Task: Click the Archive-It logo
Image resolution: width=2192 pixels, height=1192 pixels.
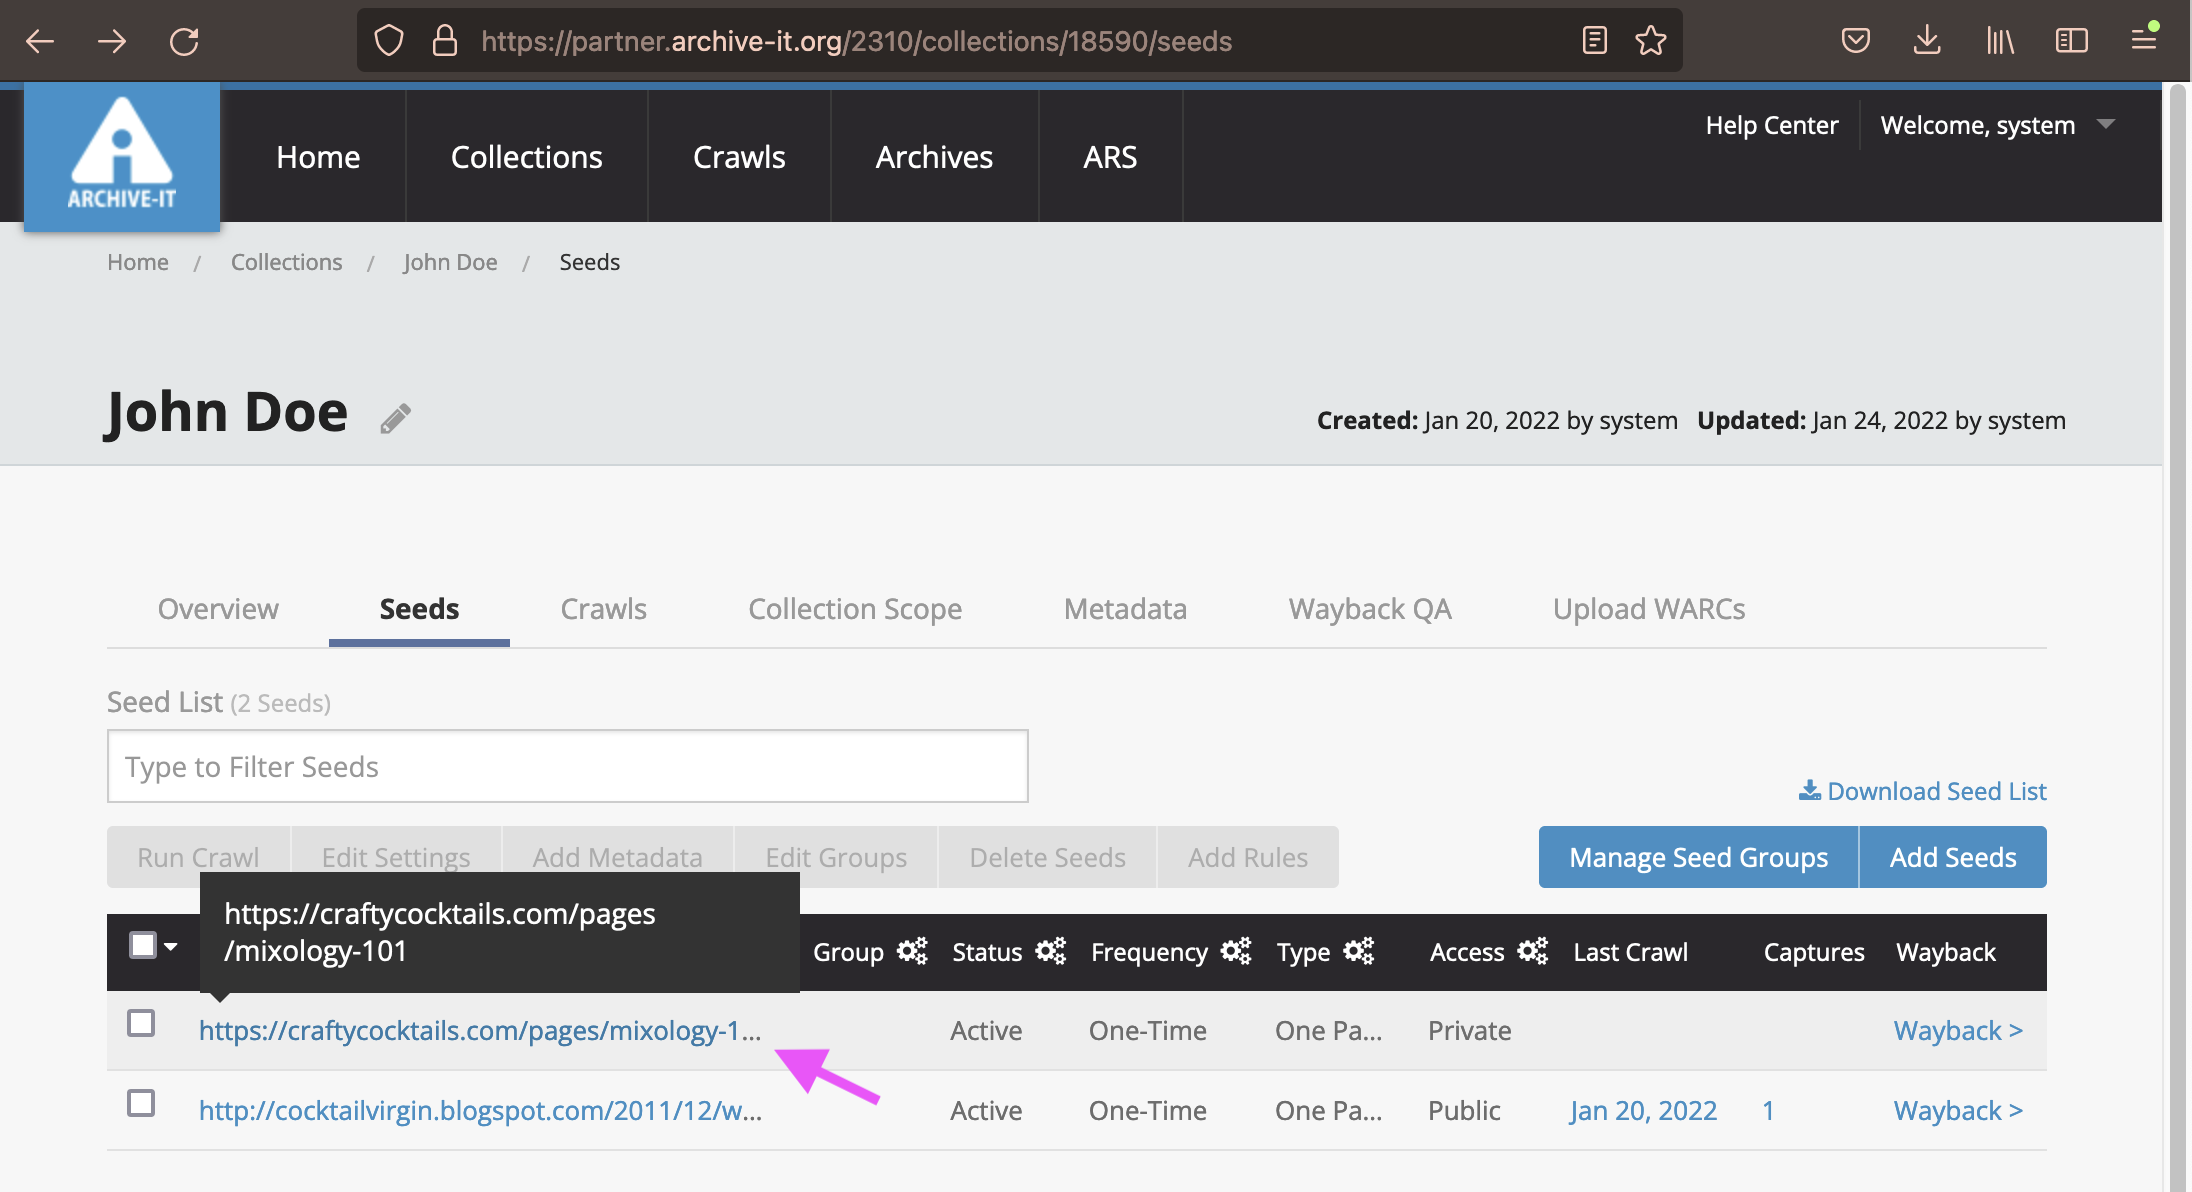Action: click(121, 157)
